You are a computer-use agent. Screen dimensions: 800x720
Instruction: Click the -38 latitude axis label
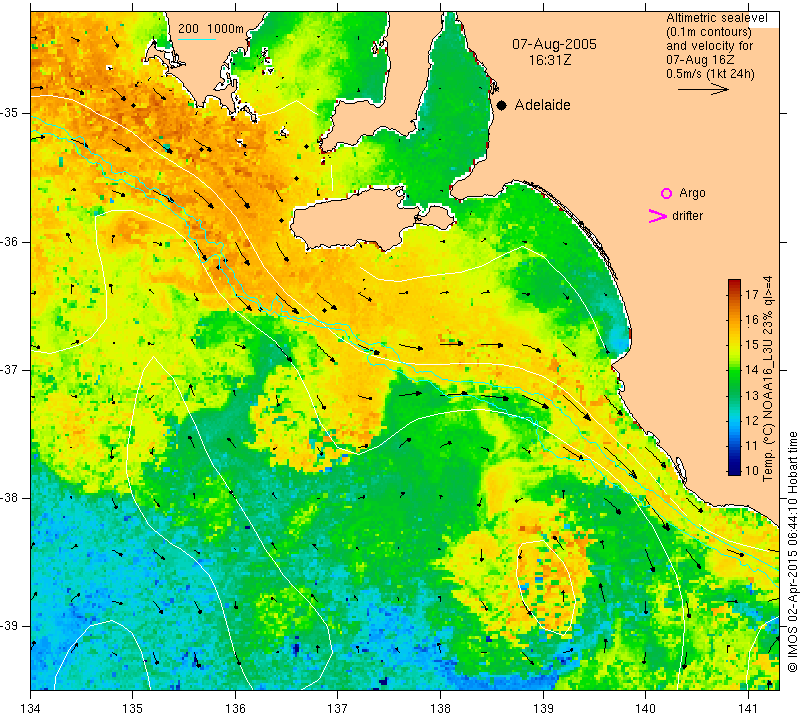click(x=11, y=498)
